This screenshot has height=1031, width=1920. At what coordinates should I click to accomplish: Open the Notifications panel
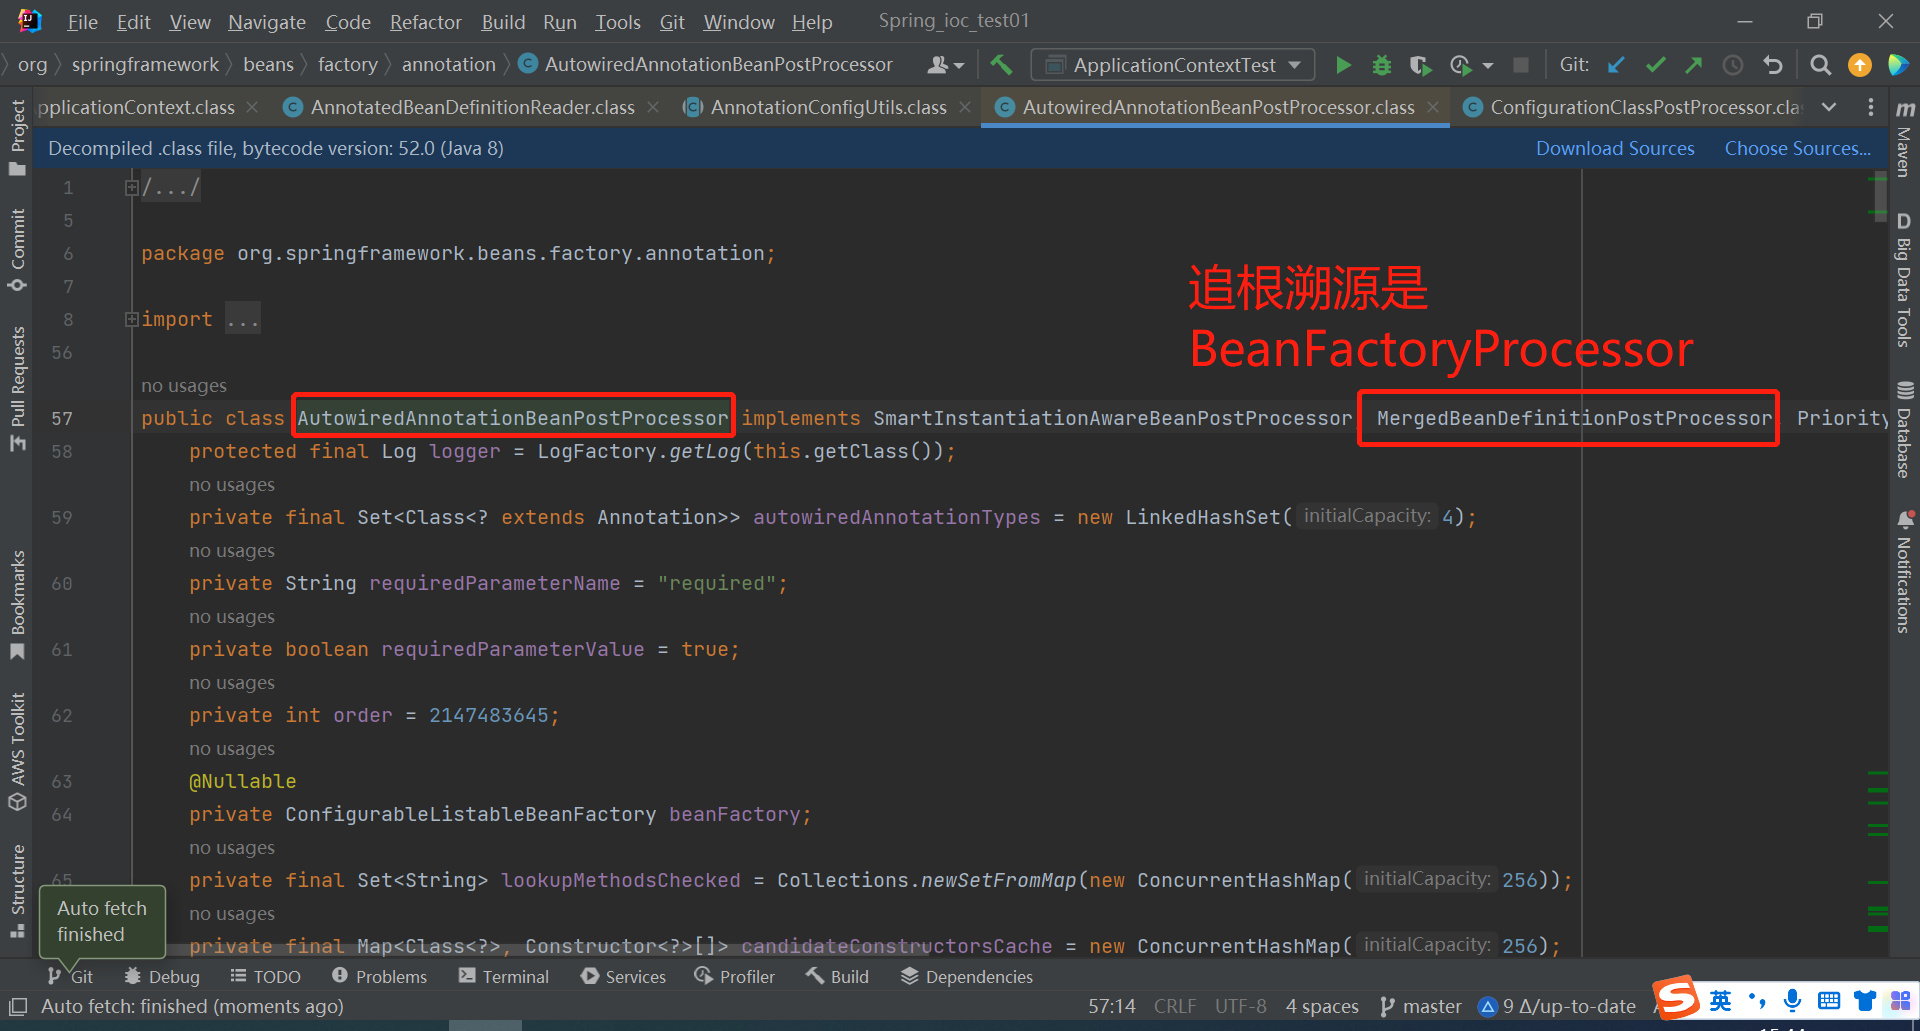coord(1904,572)
